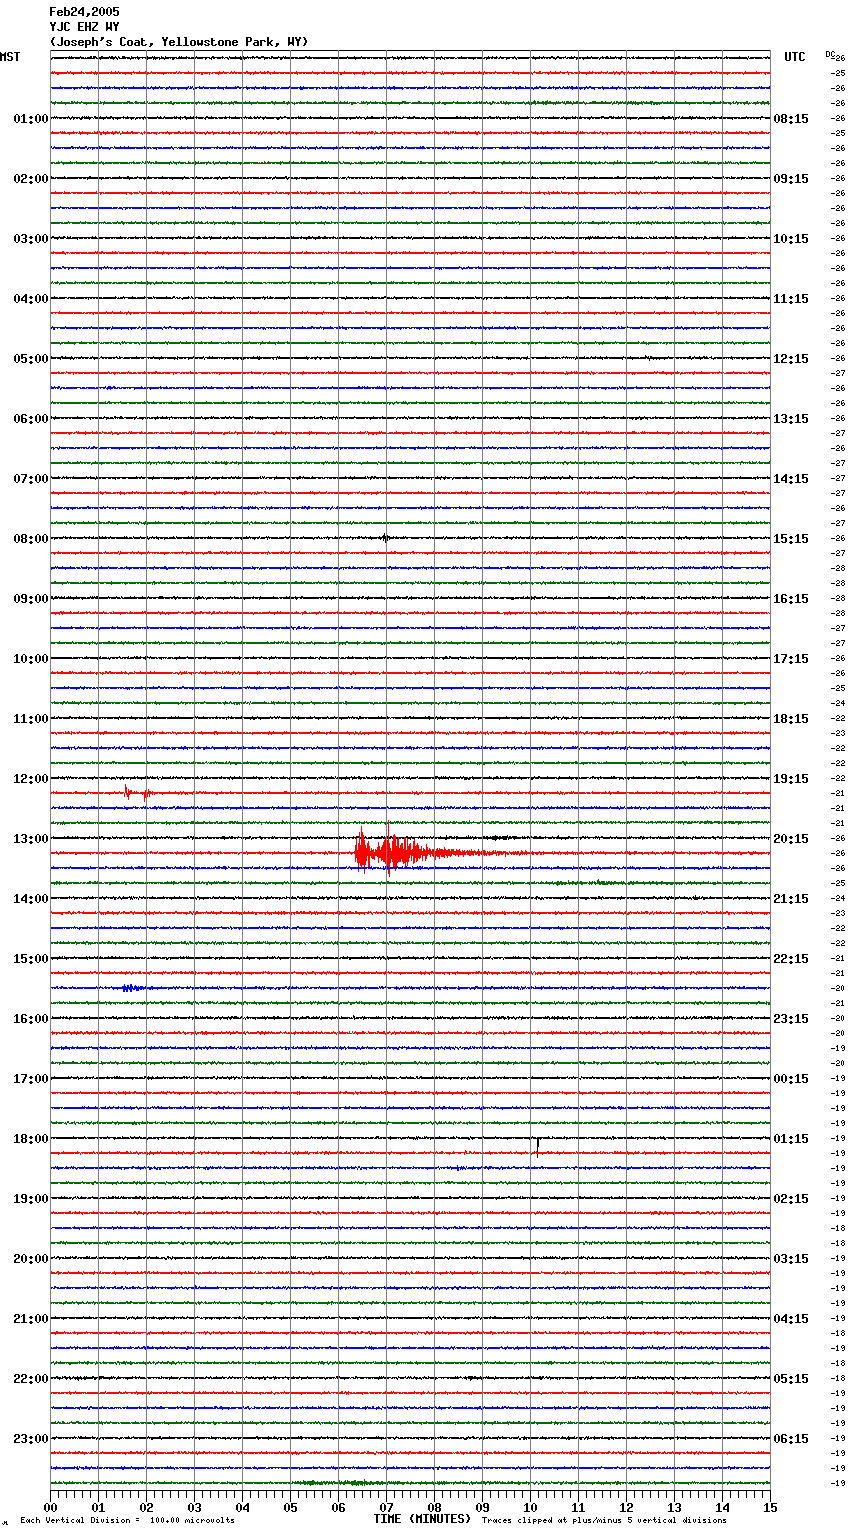This screenshot has width=850, height=1534.
Task: Click the location text 'Joseph's Coat, Yellowstone Park, WY'
Action: pos(179,42)
